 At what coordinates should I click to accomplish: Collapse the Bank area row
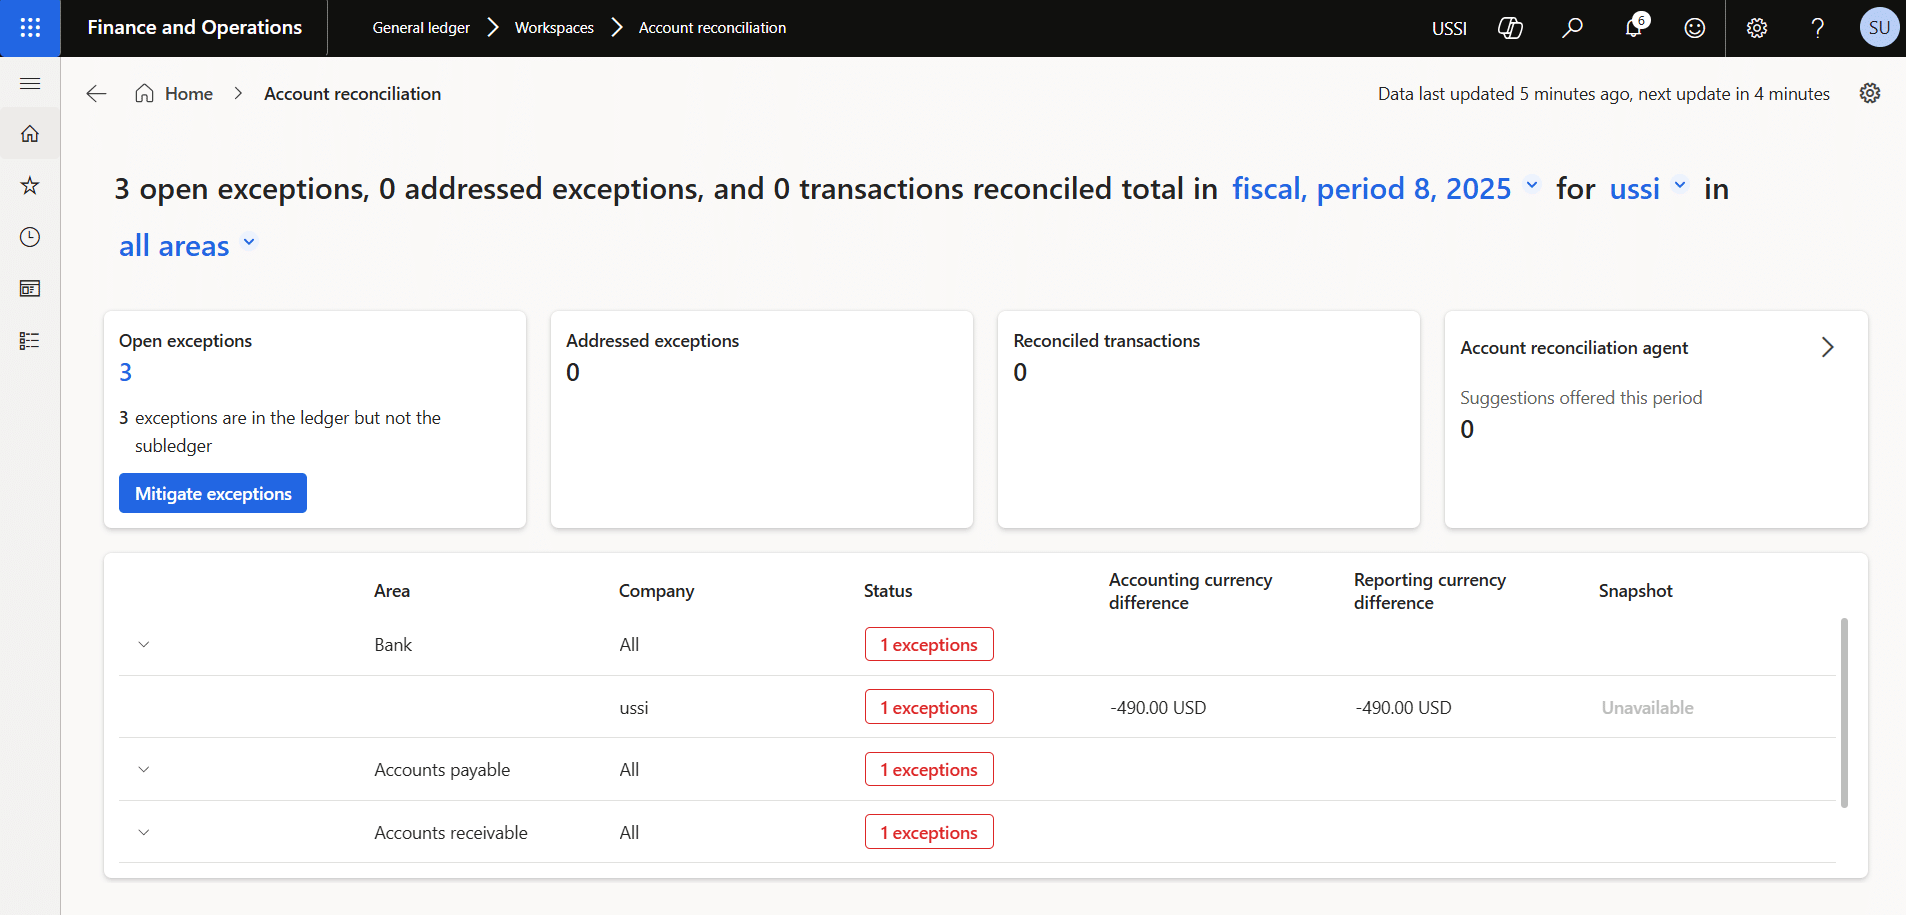click(144, 645)
